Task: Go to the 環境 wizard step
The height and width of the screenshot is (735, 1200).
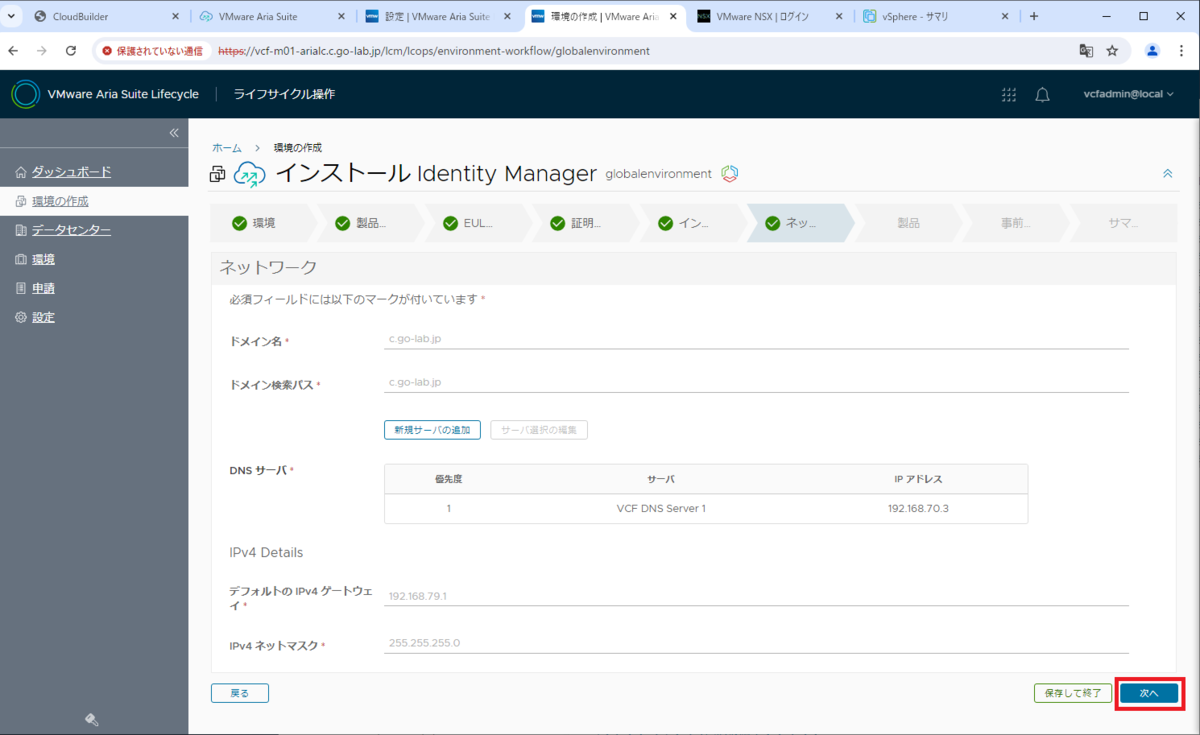Action: coord(263,224)
